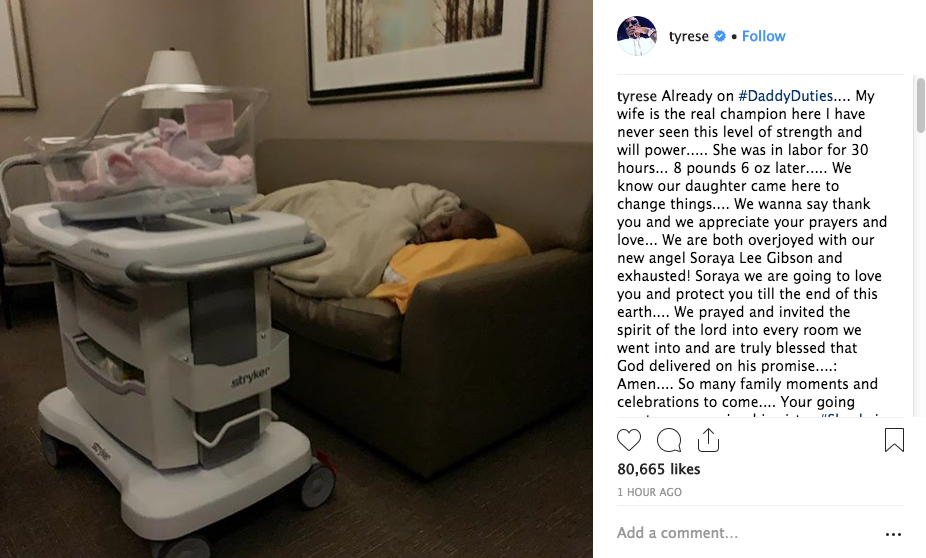
Task: Open the tyrese username in the header
Action: click(689, 36)
